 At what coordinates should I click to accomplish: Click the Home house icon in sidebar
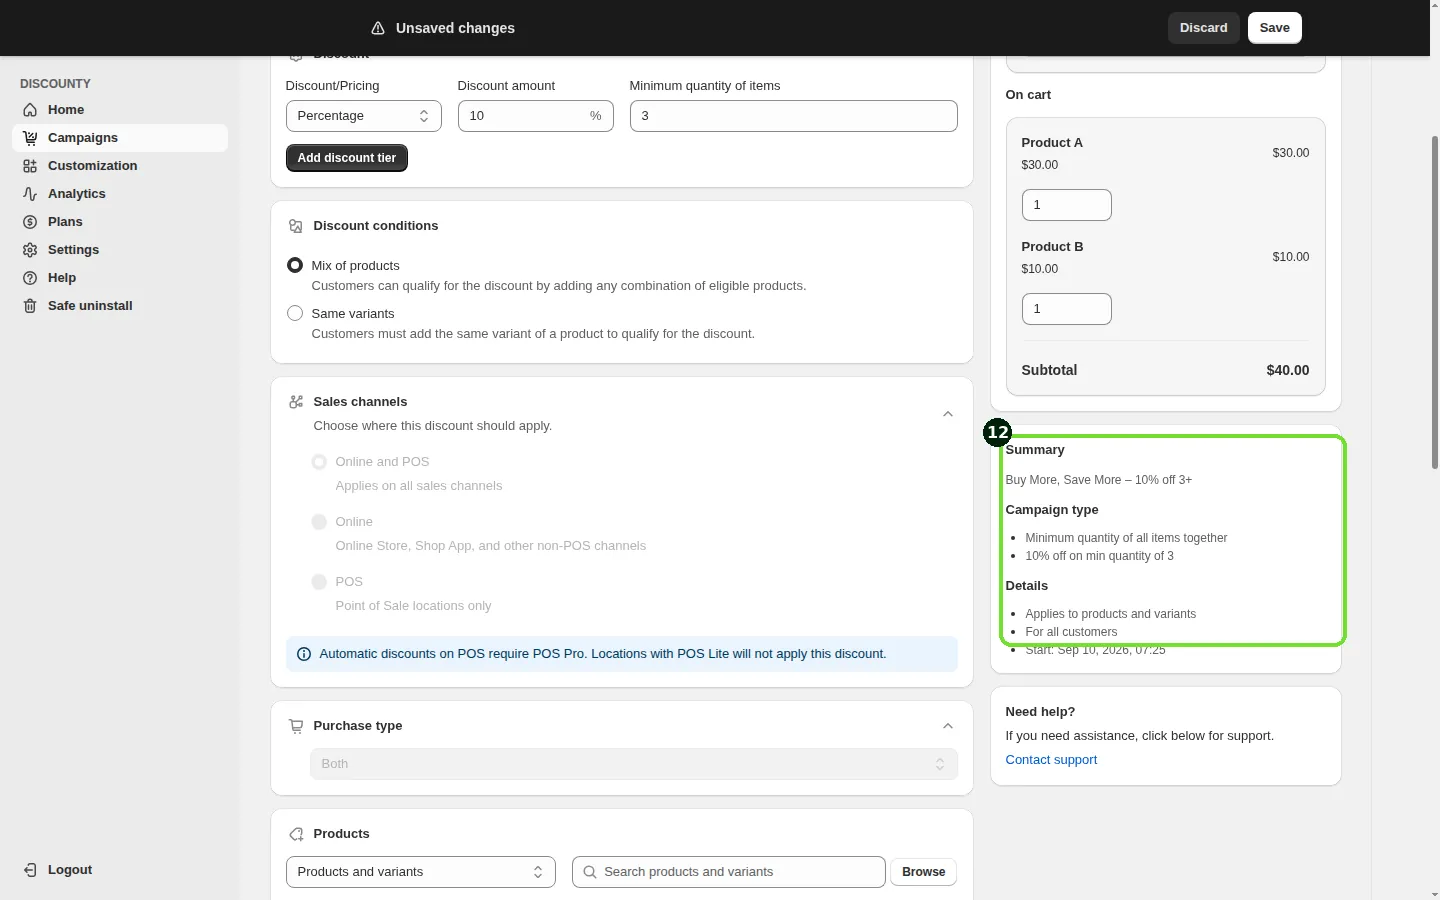coord(30,110)
